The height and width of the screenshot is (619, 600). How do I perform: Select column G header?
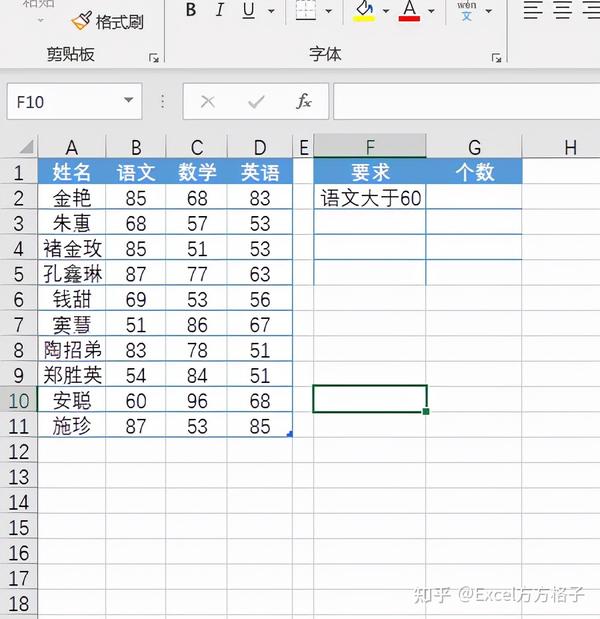474,147
